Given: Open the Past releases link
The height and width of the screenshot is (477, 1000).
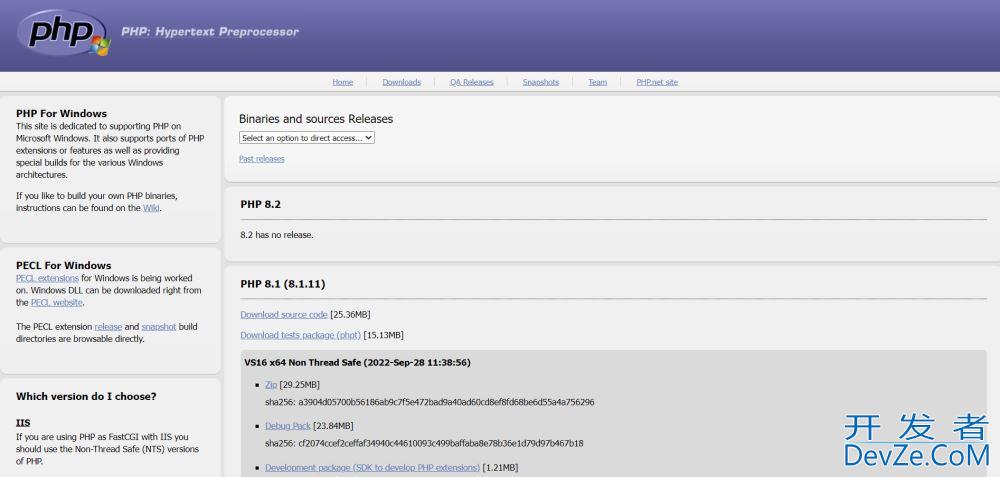Looking at the screenshot, I should click(x=261, y=159).
